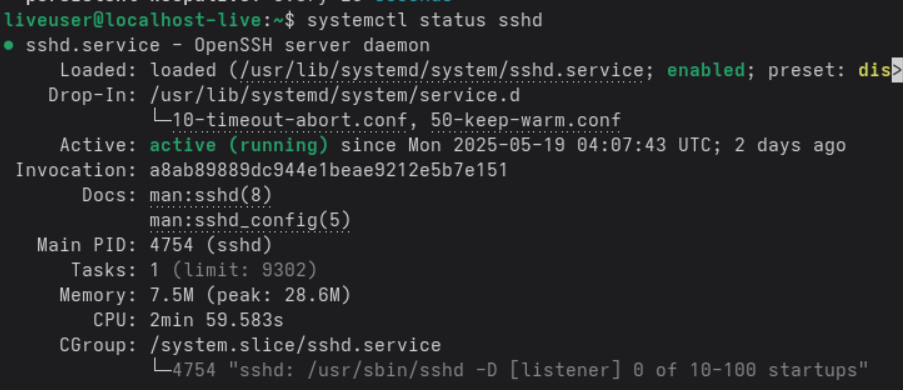Click the 'active (running)' status text

pyautogui.click(x=239, y=145)
